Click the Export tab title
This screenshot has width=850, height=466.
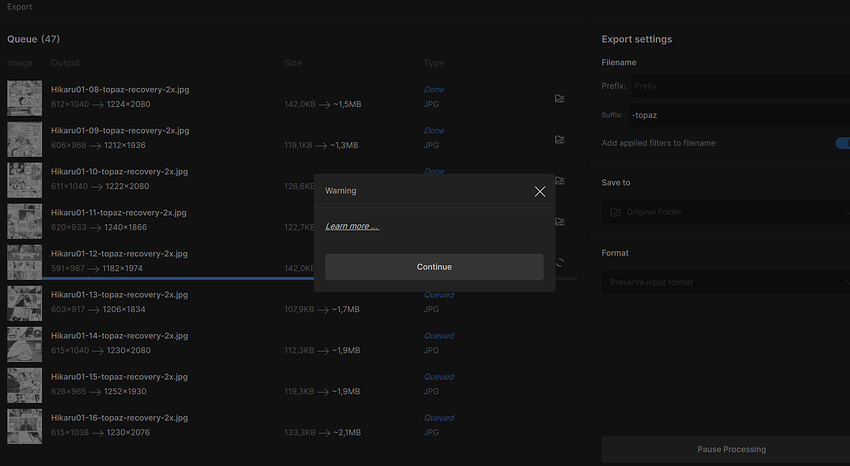point(19,7)
